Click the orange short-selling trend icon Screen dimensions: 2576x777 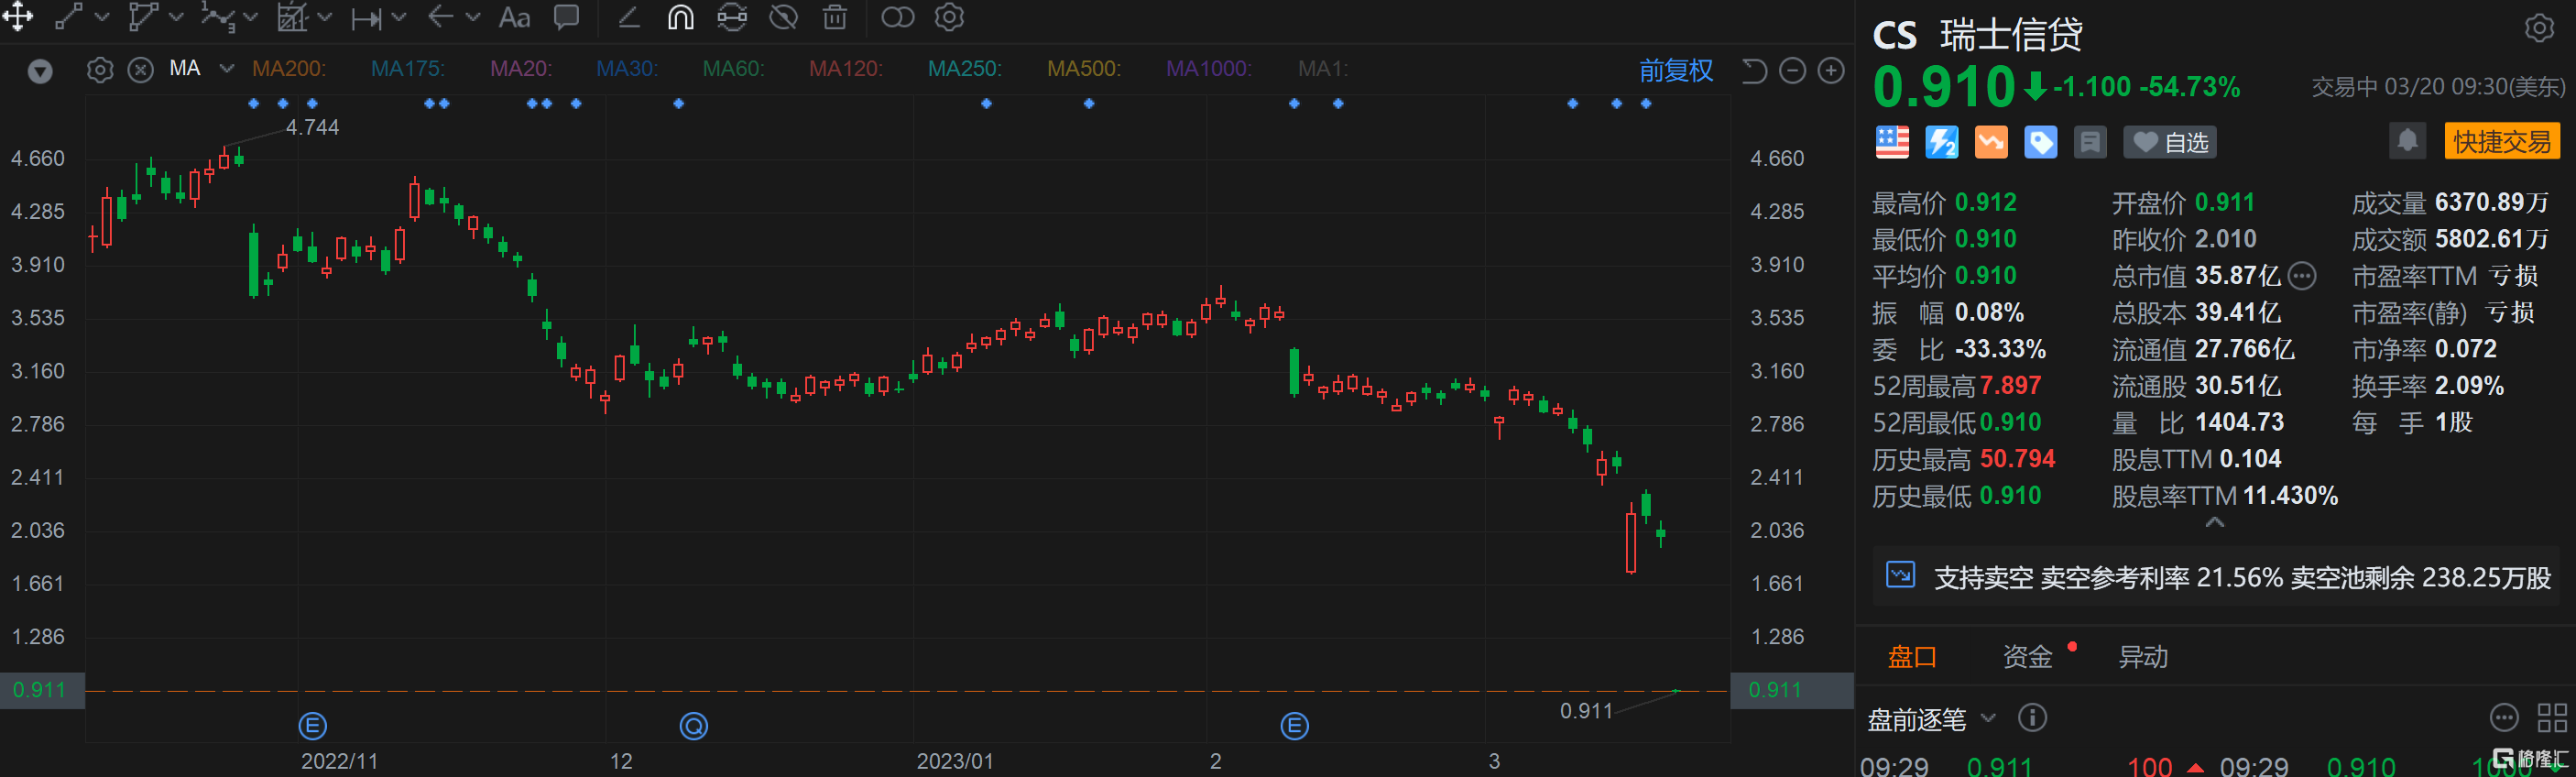point(1991,142)
